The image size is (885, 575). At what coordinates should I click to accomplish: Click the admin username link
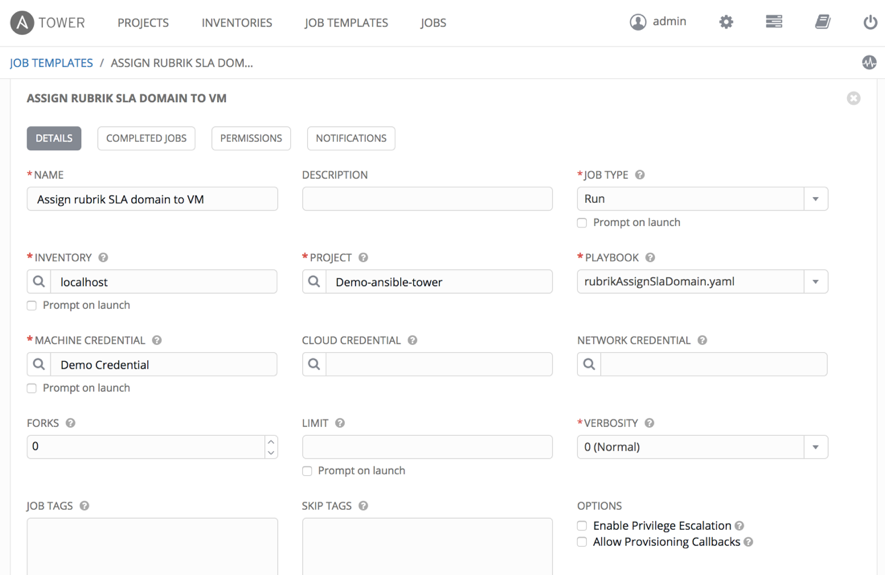pos(669,21)
